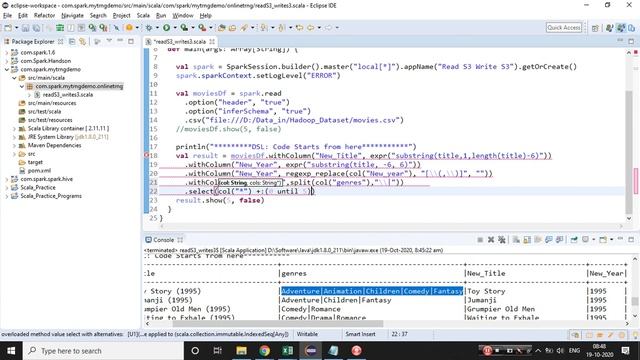This screenshot has width=640, height=360.
Task: Select the Console tab
Action: tap(164, 240)
